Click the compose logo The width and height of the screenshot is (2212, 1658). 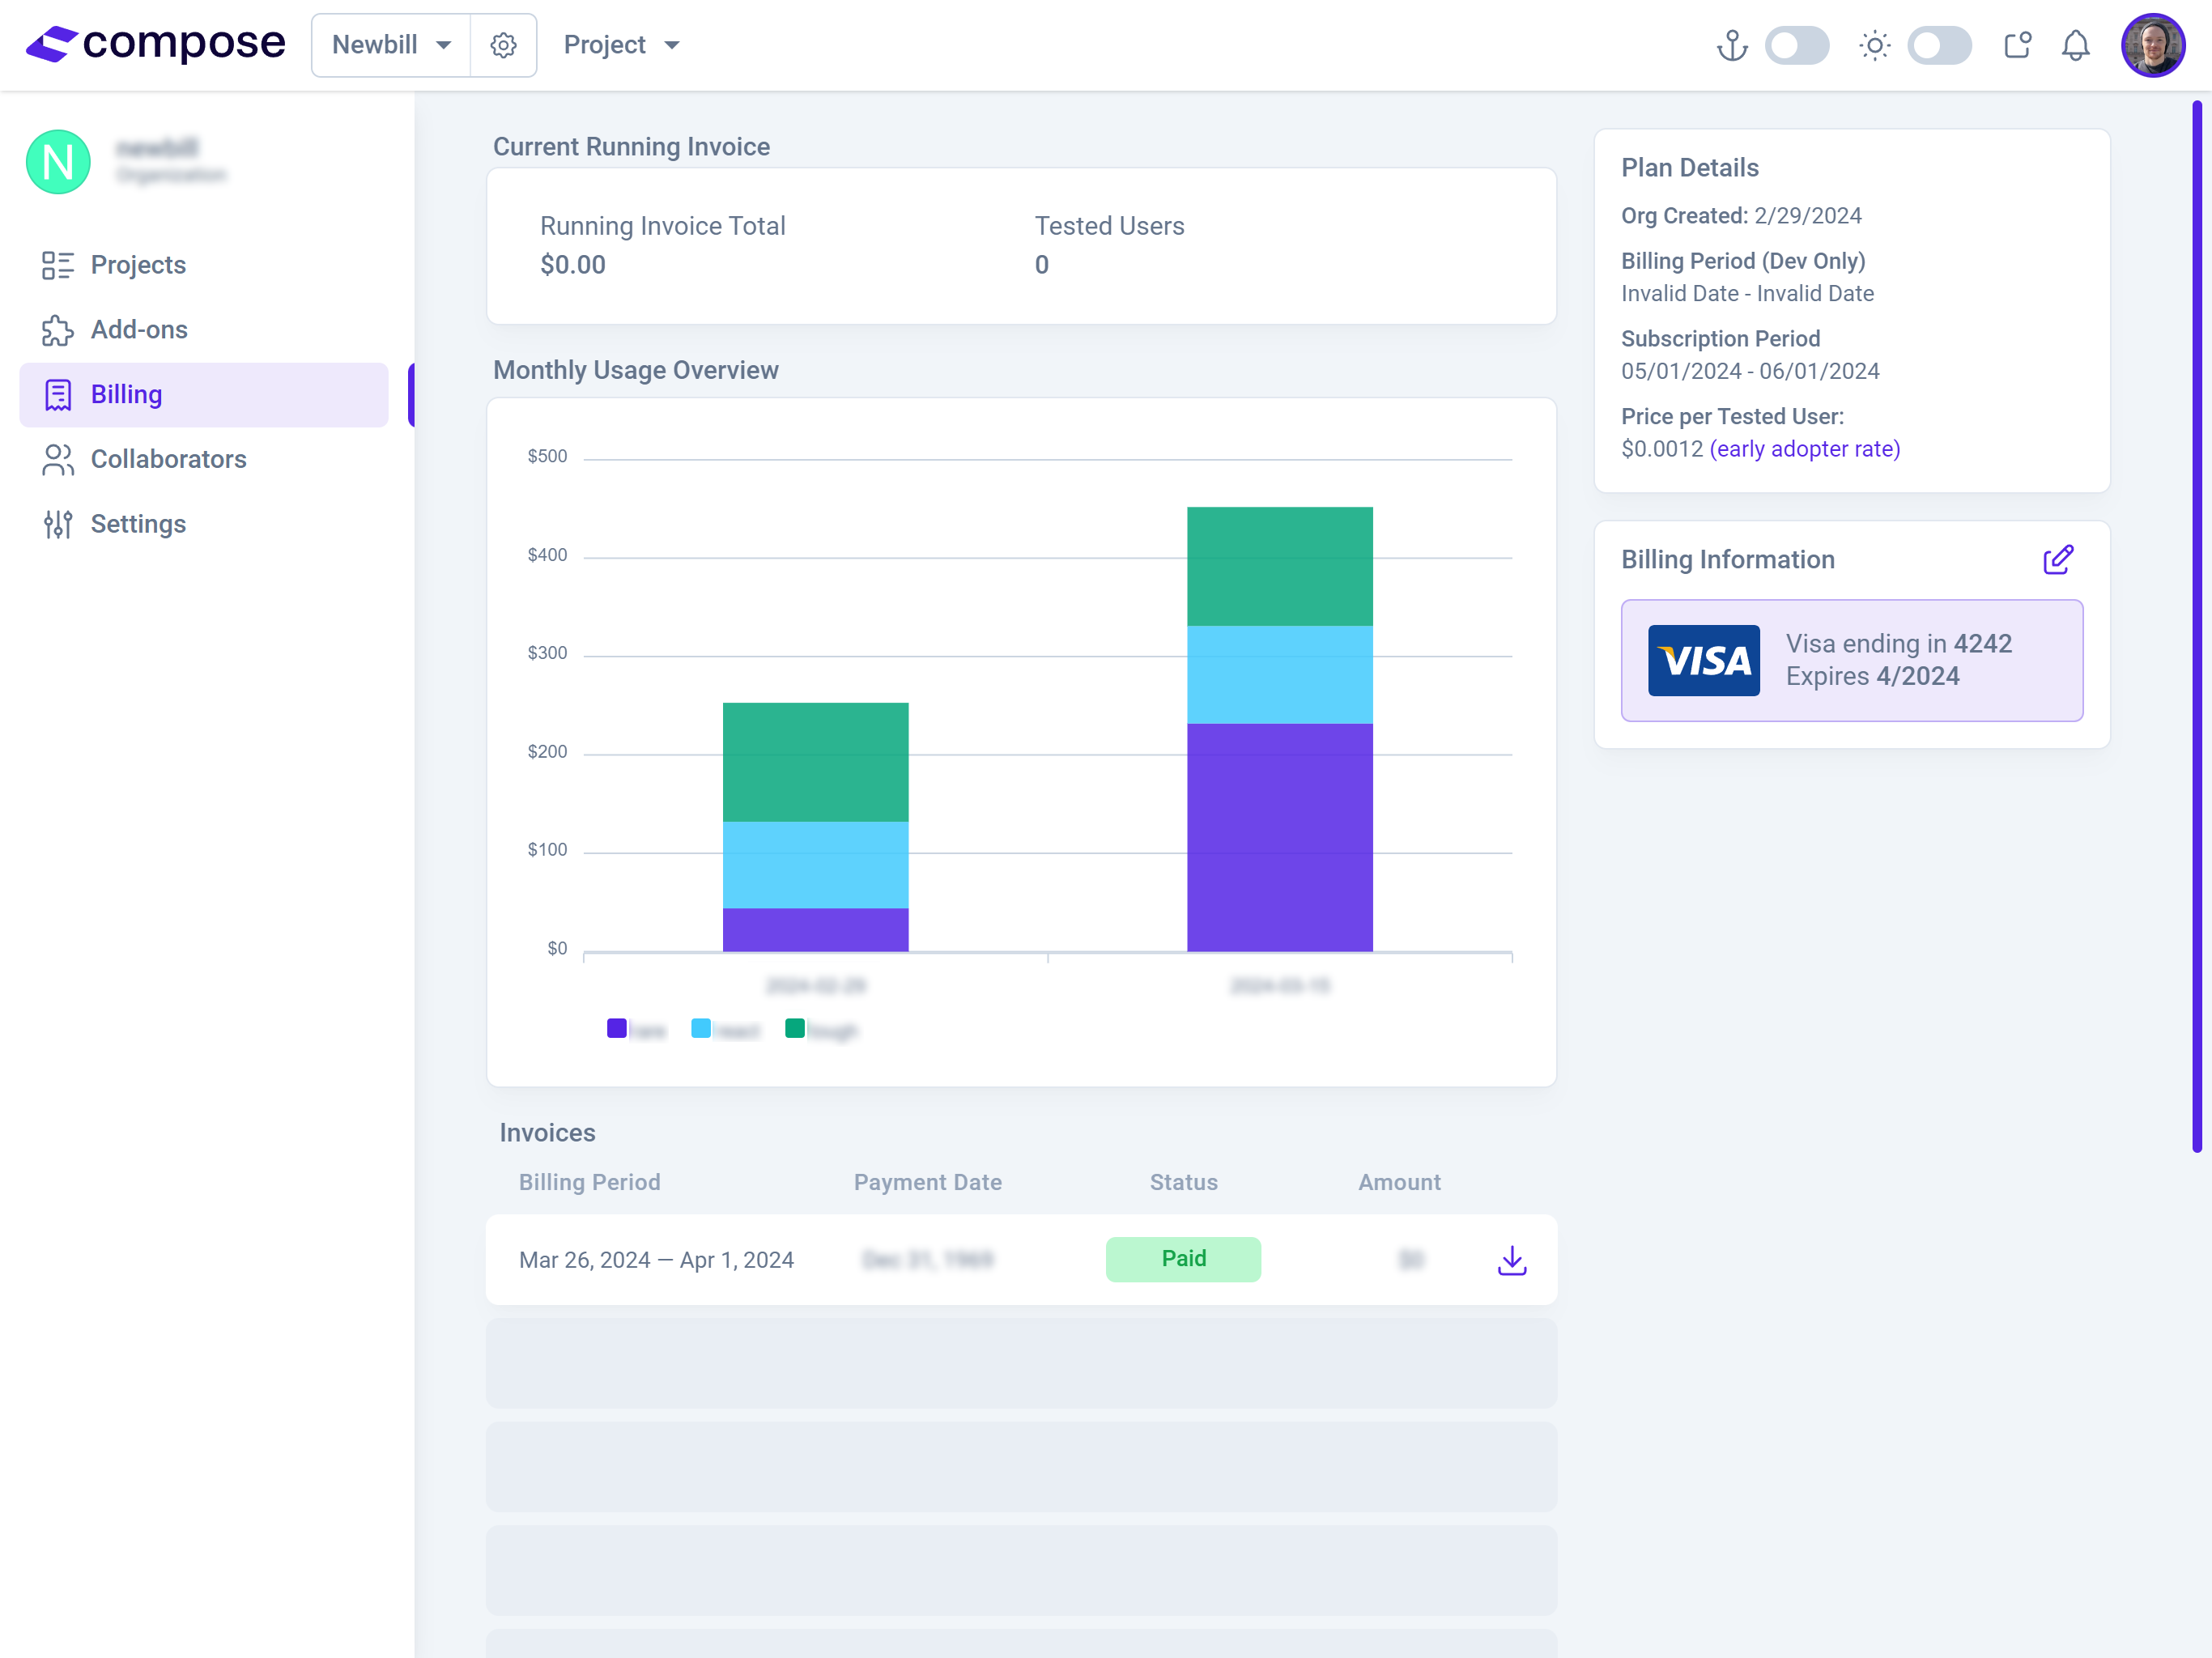point(156,43)
